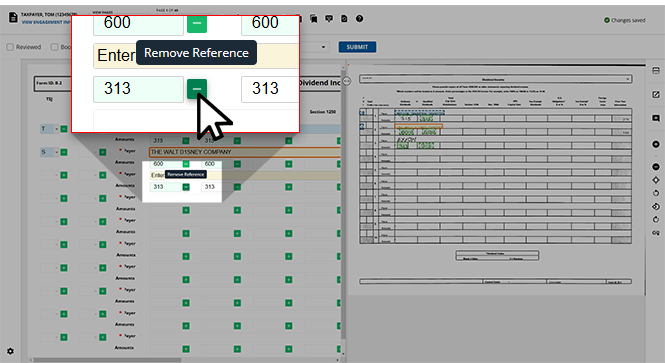Click the first 313 amount field
This screenshot has width=665, height=363.
point(165,187)
